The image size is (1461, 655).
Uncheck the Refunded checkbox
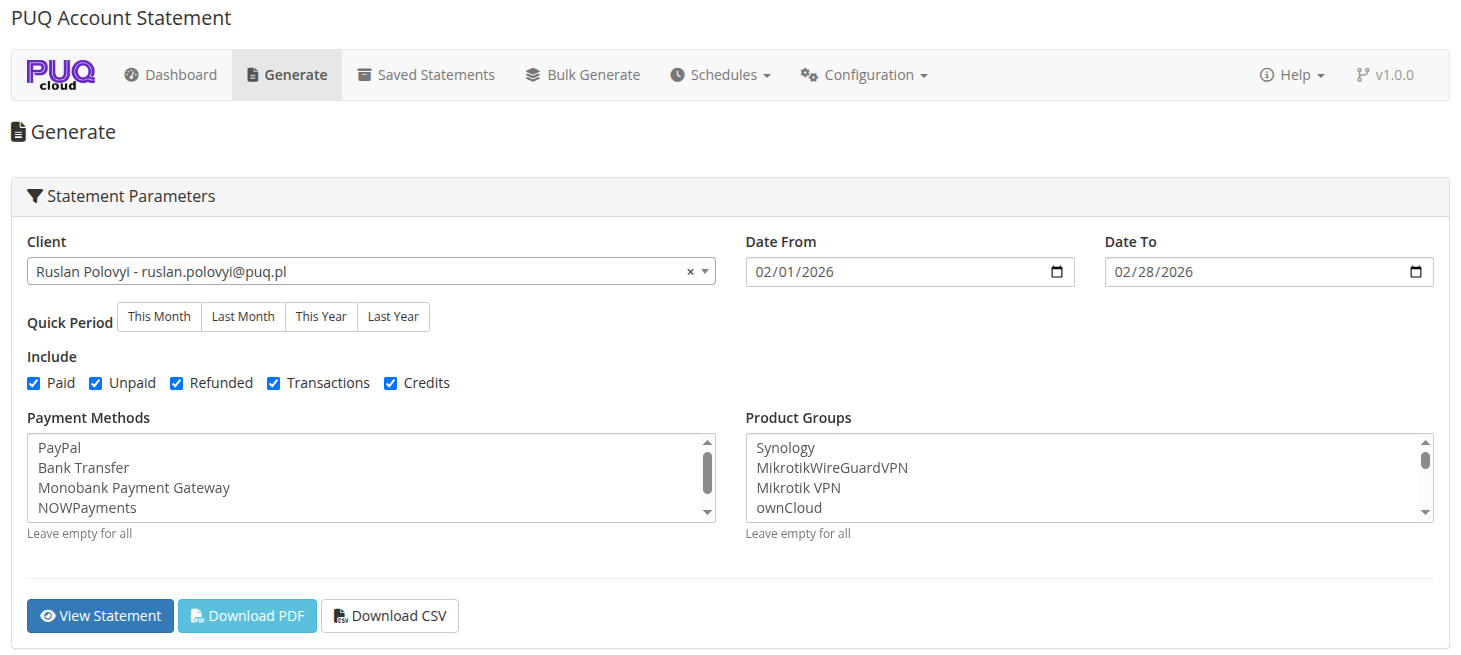coord(176,383)
